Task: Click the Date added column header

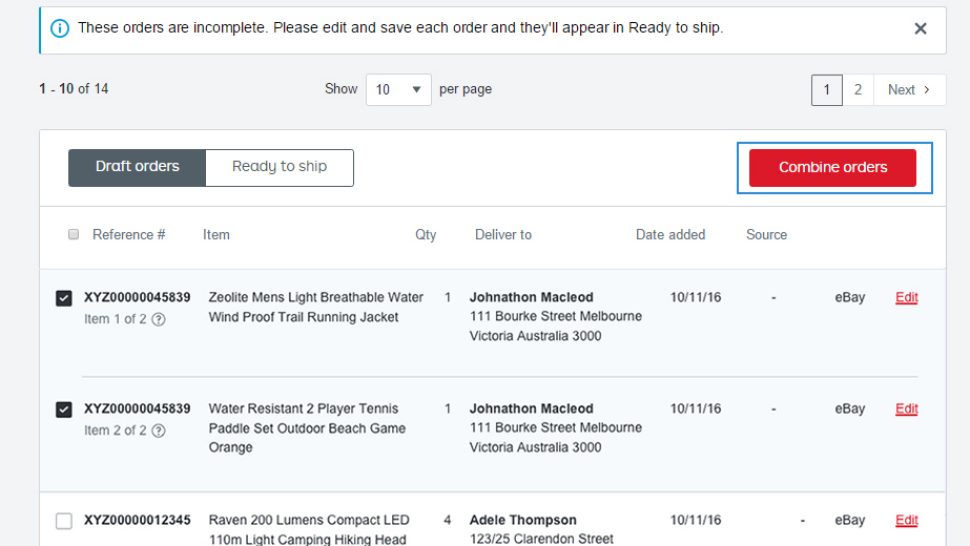Action: click(670, 234)
